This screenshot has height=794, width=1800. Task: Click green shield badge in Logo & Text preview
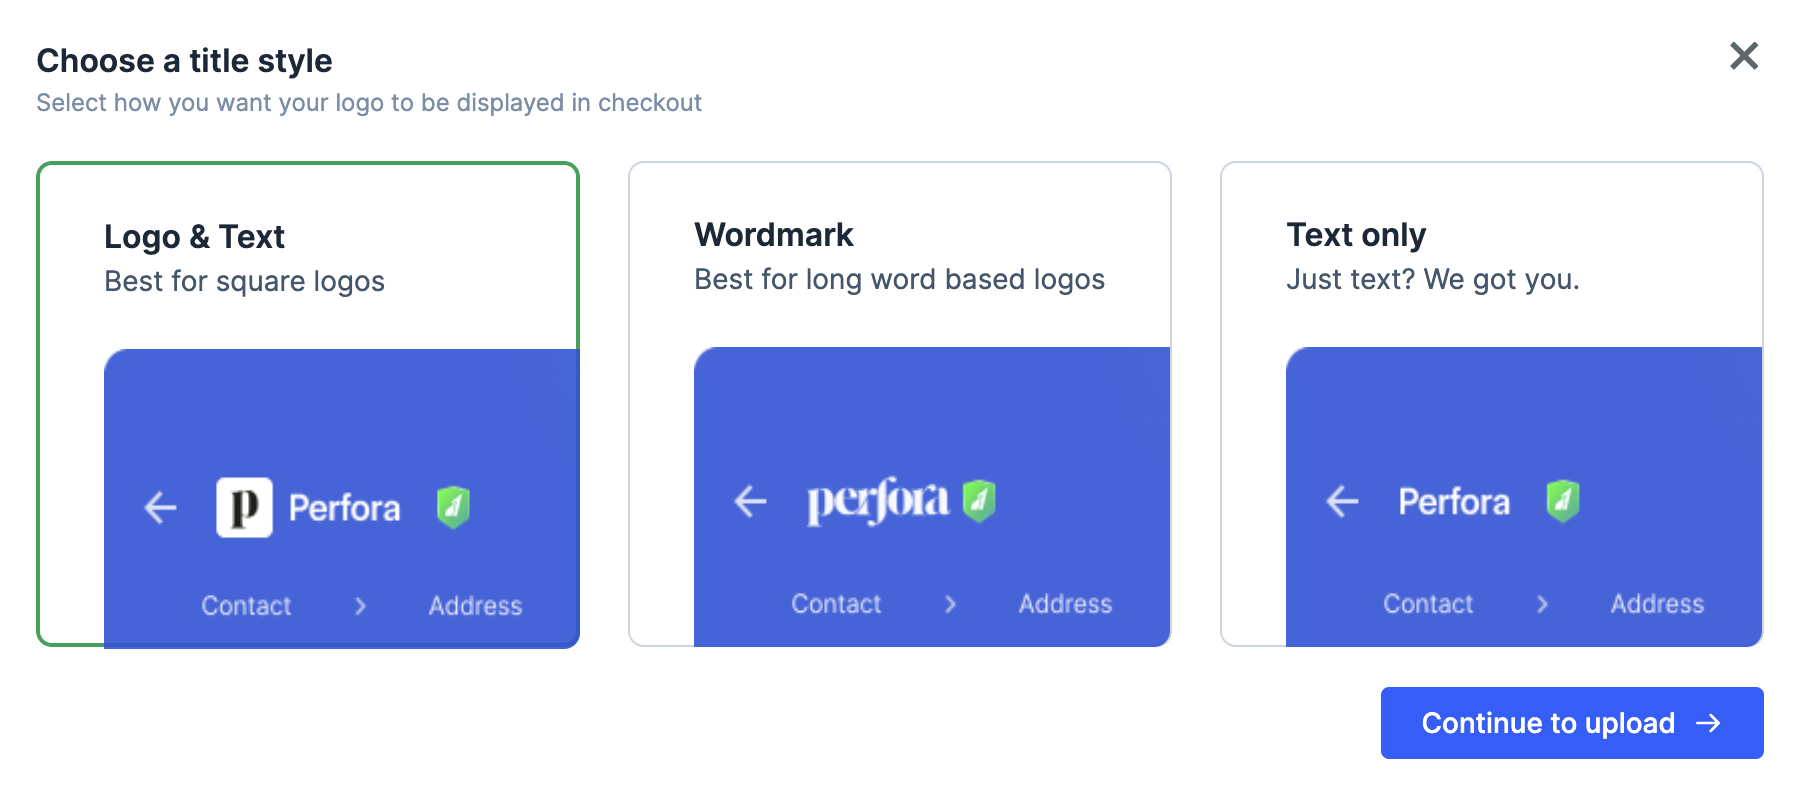453,507
